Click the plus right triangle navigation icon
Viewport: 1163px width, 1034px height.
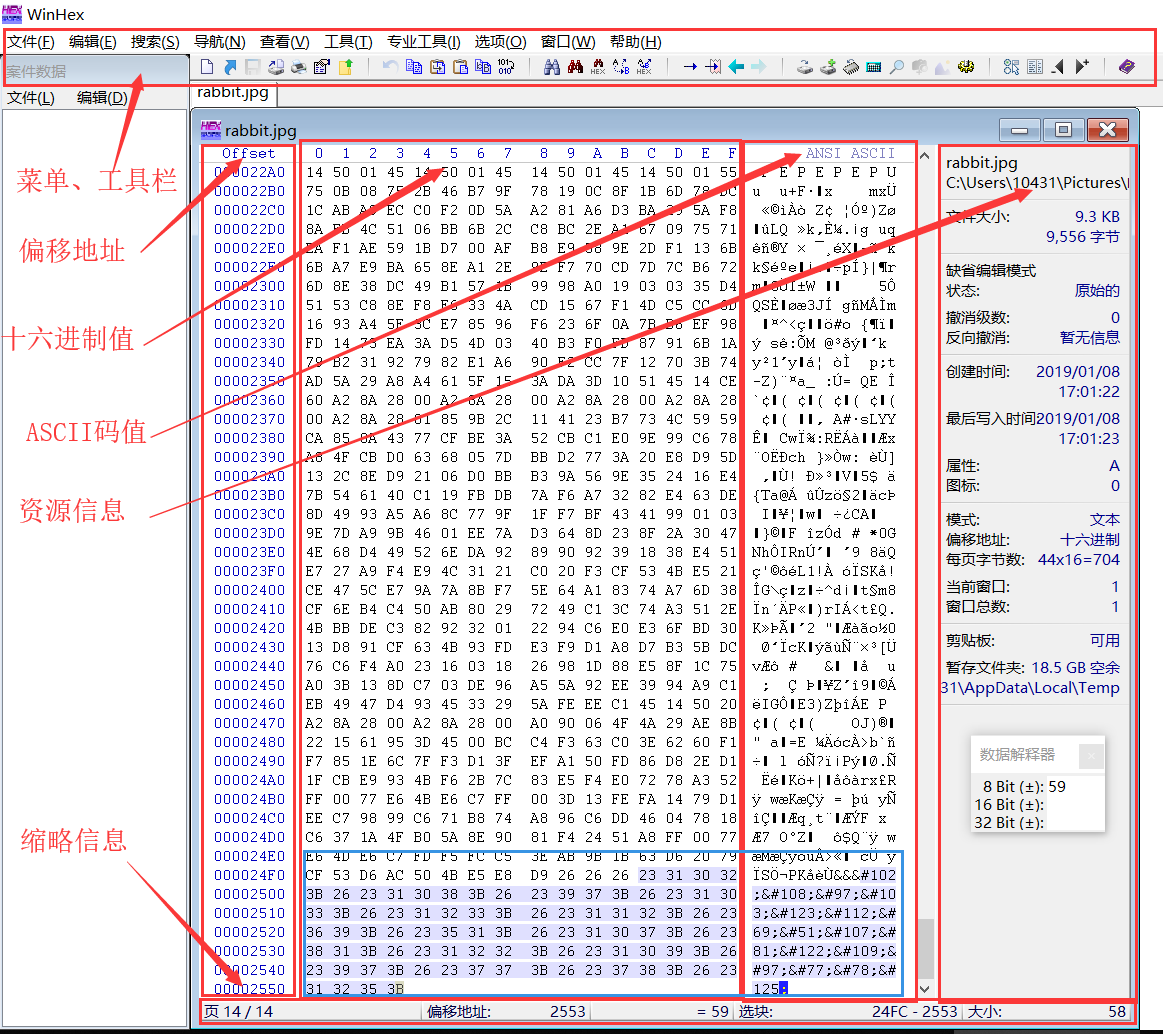pyautogui.click(x=1083, y=67)
